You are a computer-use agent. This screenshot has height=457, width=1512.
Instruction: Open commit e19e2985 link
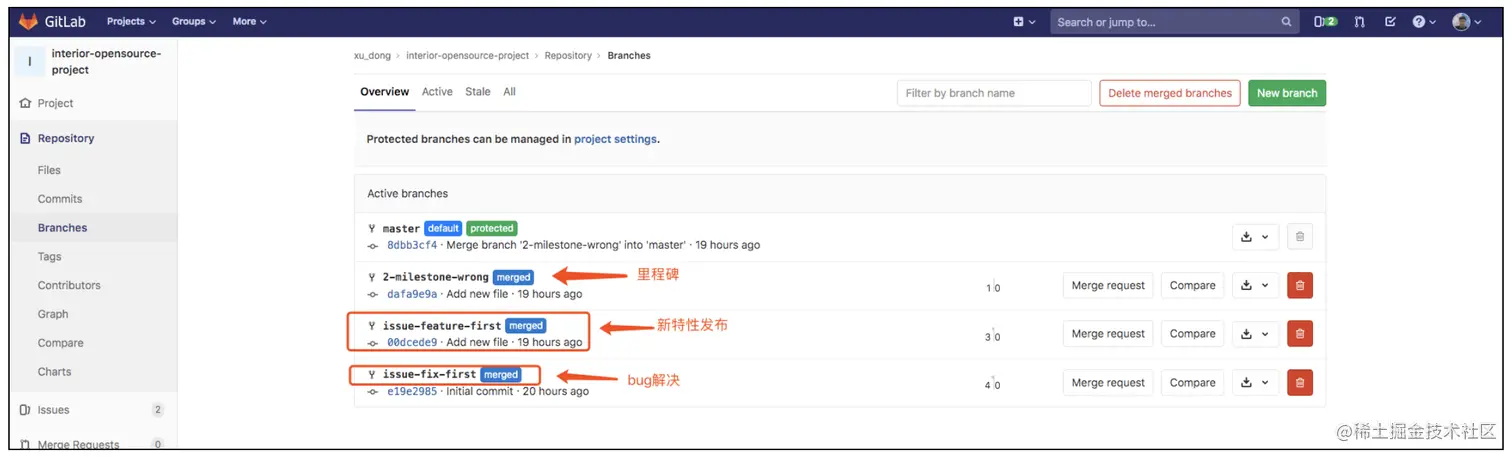(412, 391)
